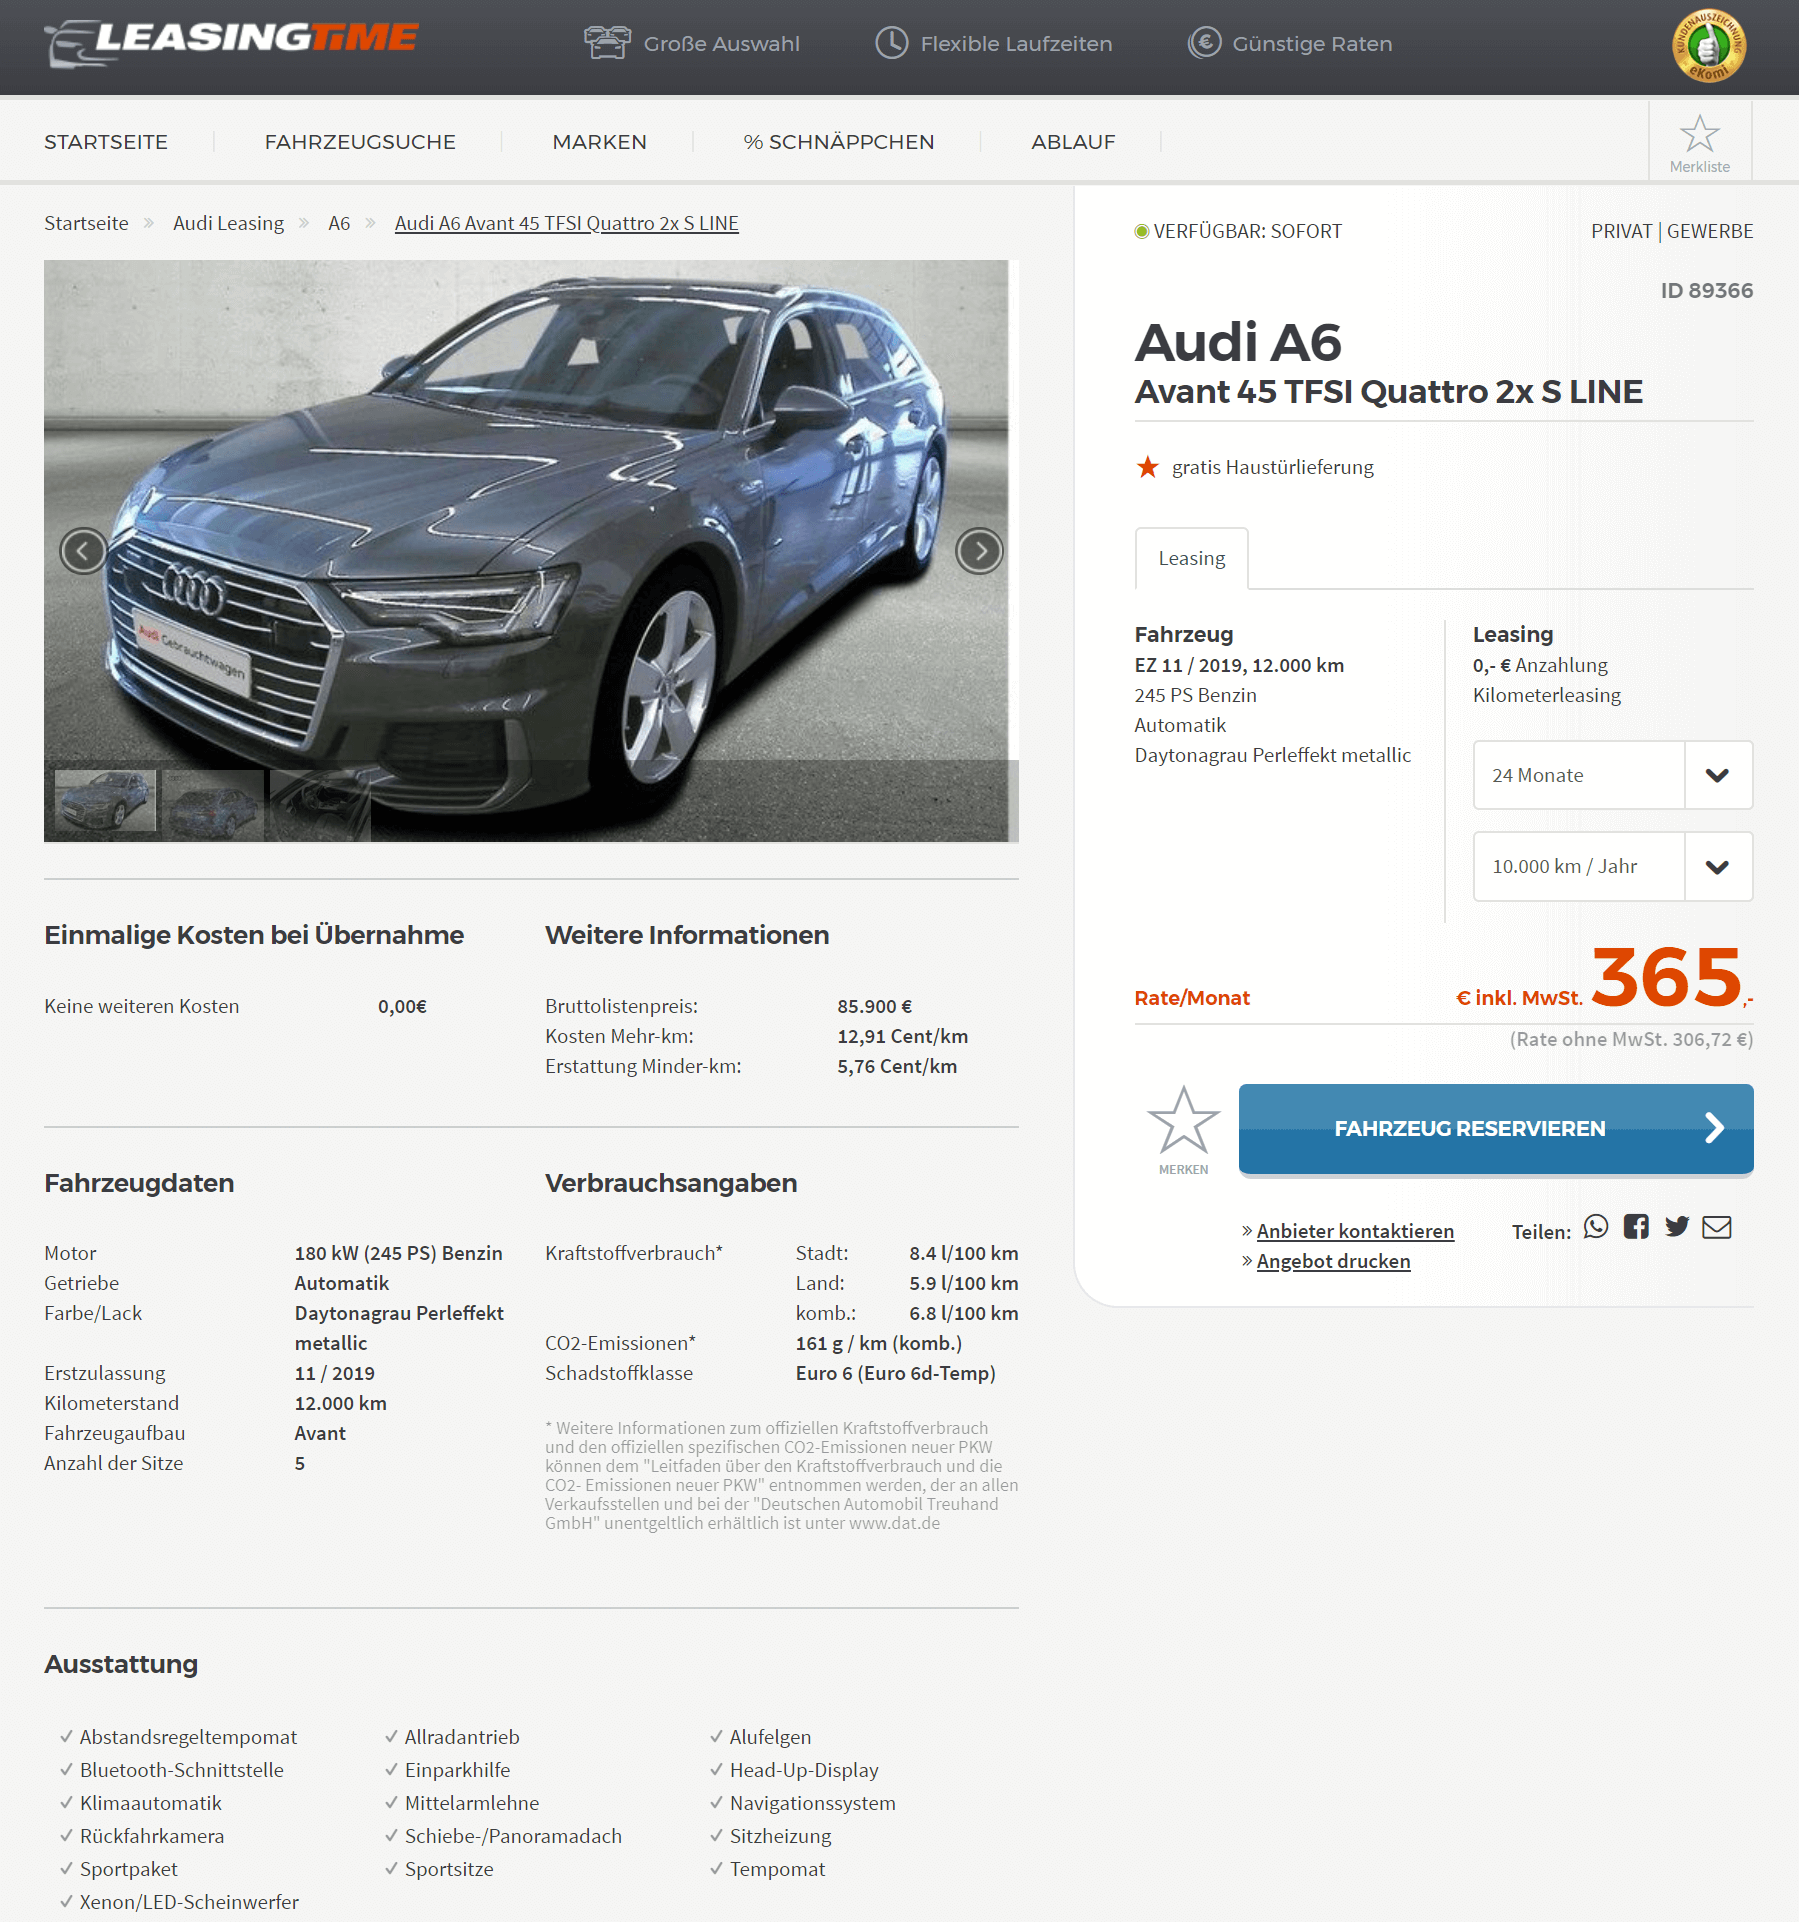
Task: Open % Schnäppchen menu item
Action: pos(838,142)
